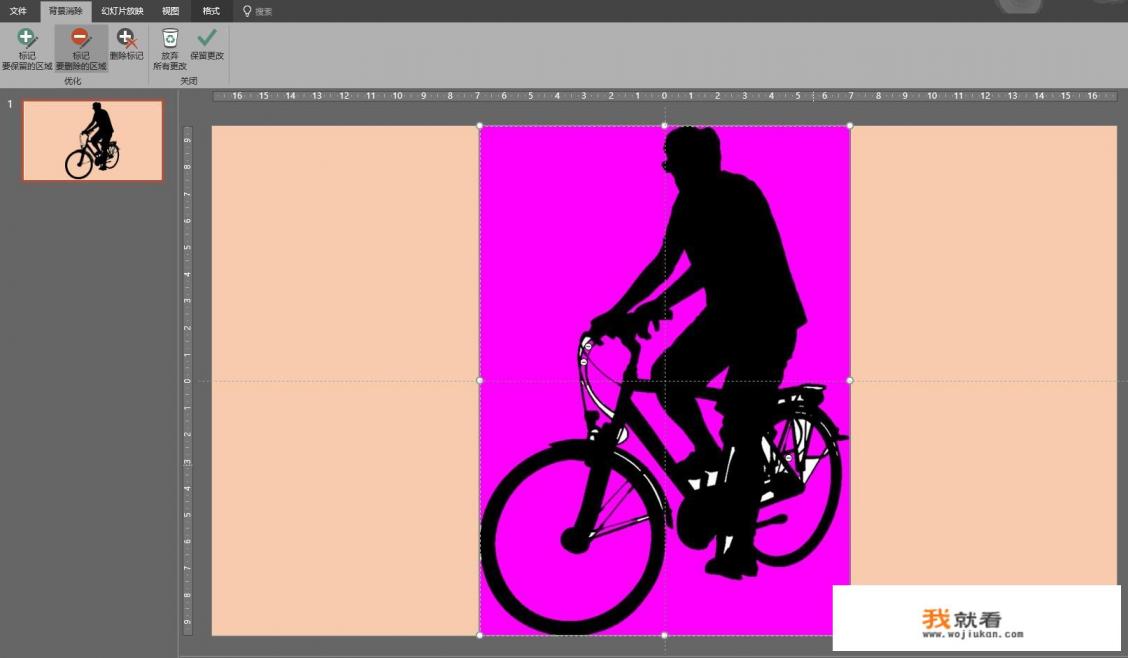1128x658 pixels.
Task: Open the 视图 (View) tab
Action: point(170,11)
